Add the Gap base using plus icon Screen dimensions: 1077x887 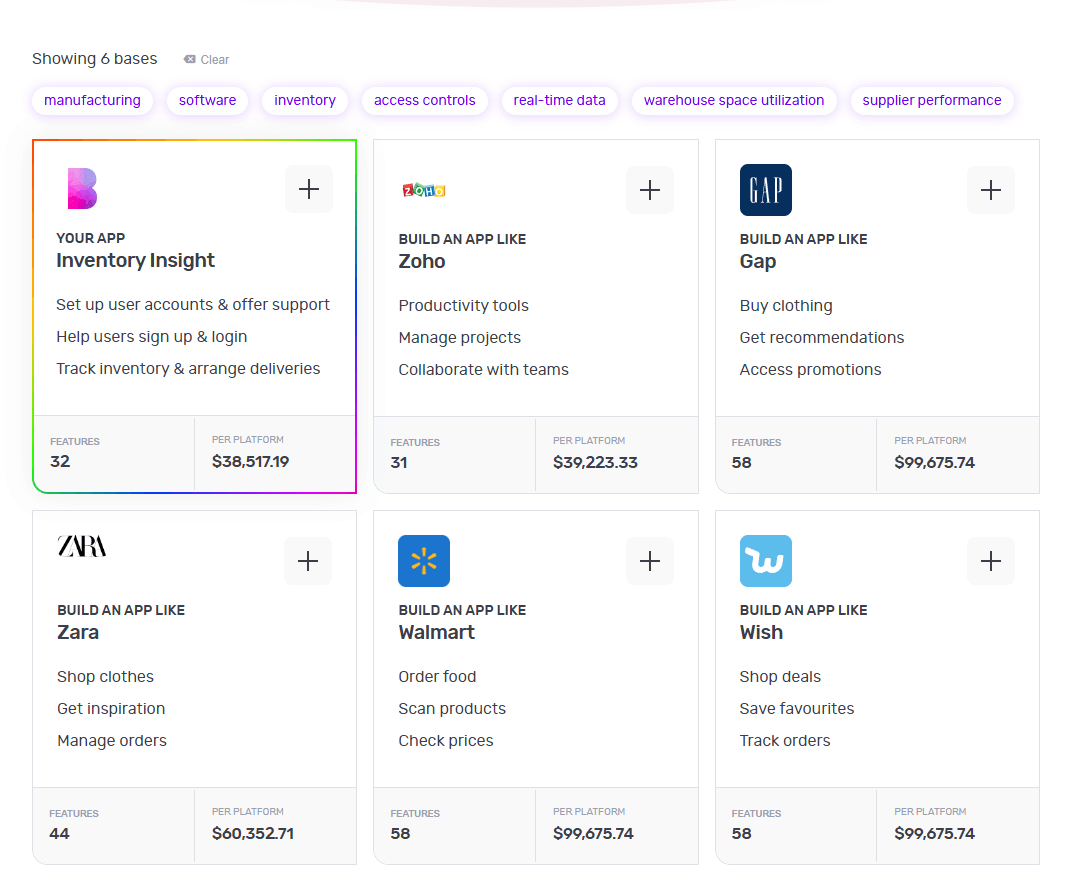(990, 190)
